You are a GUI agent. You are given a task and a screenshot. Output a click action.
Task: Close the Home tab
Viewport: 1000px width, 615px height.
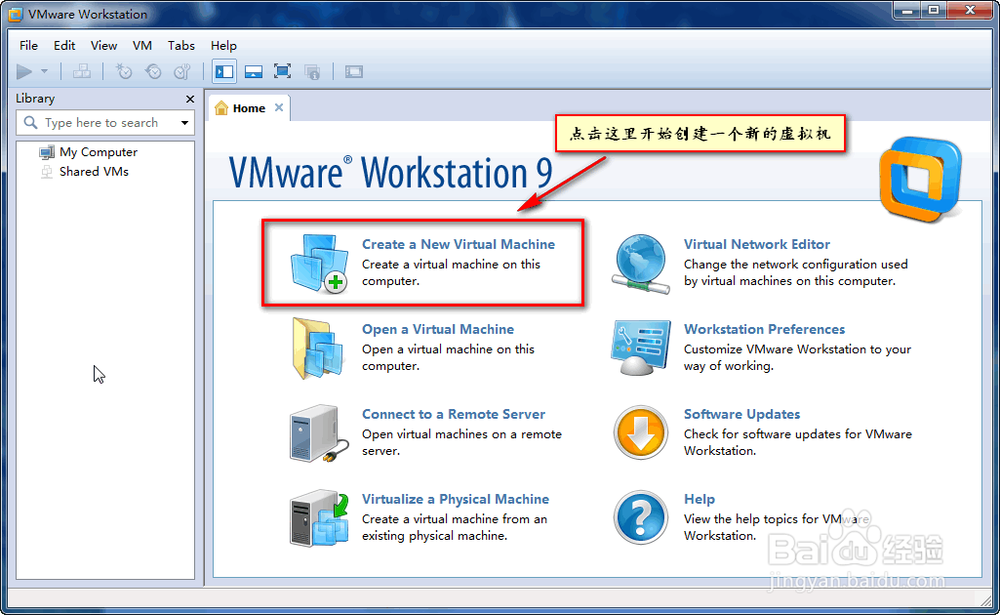(x=279, y=107)
